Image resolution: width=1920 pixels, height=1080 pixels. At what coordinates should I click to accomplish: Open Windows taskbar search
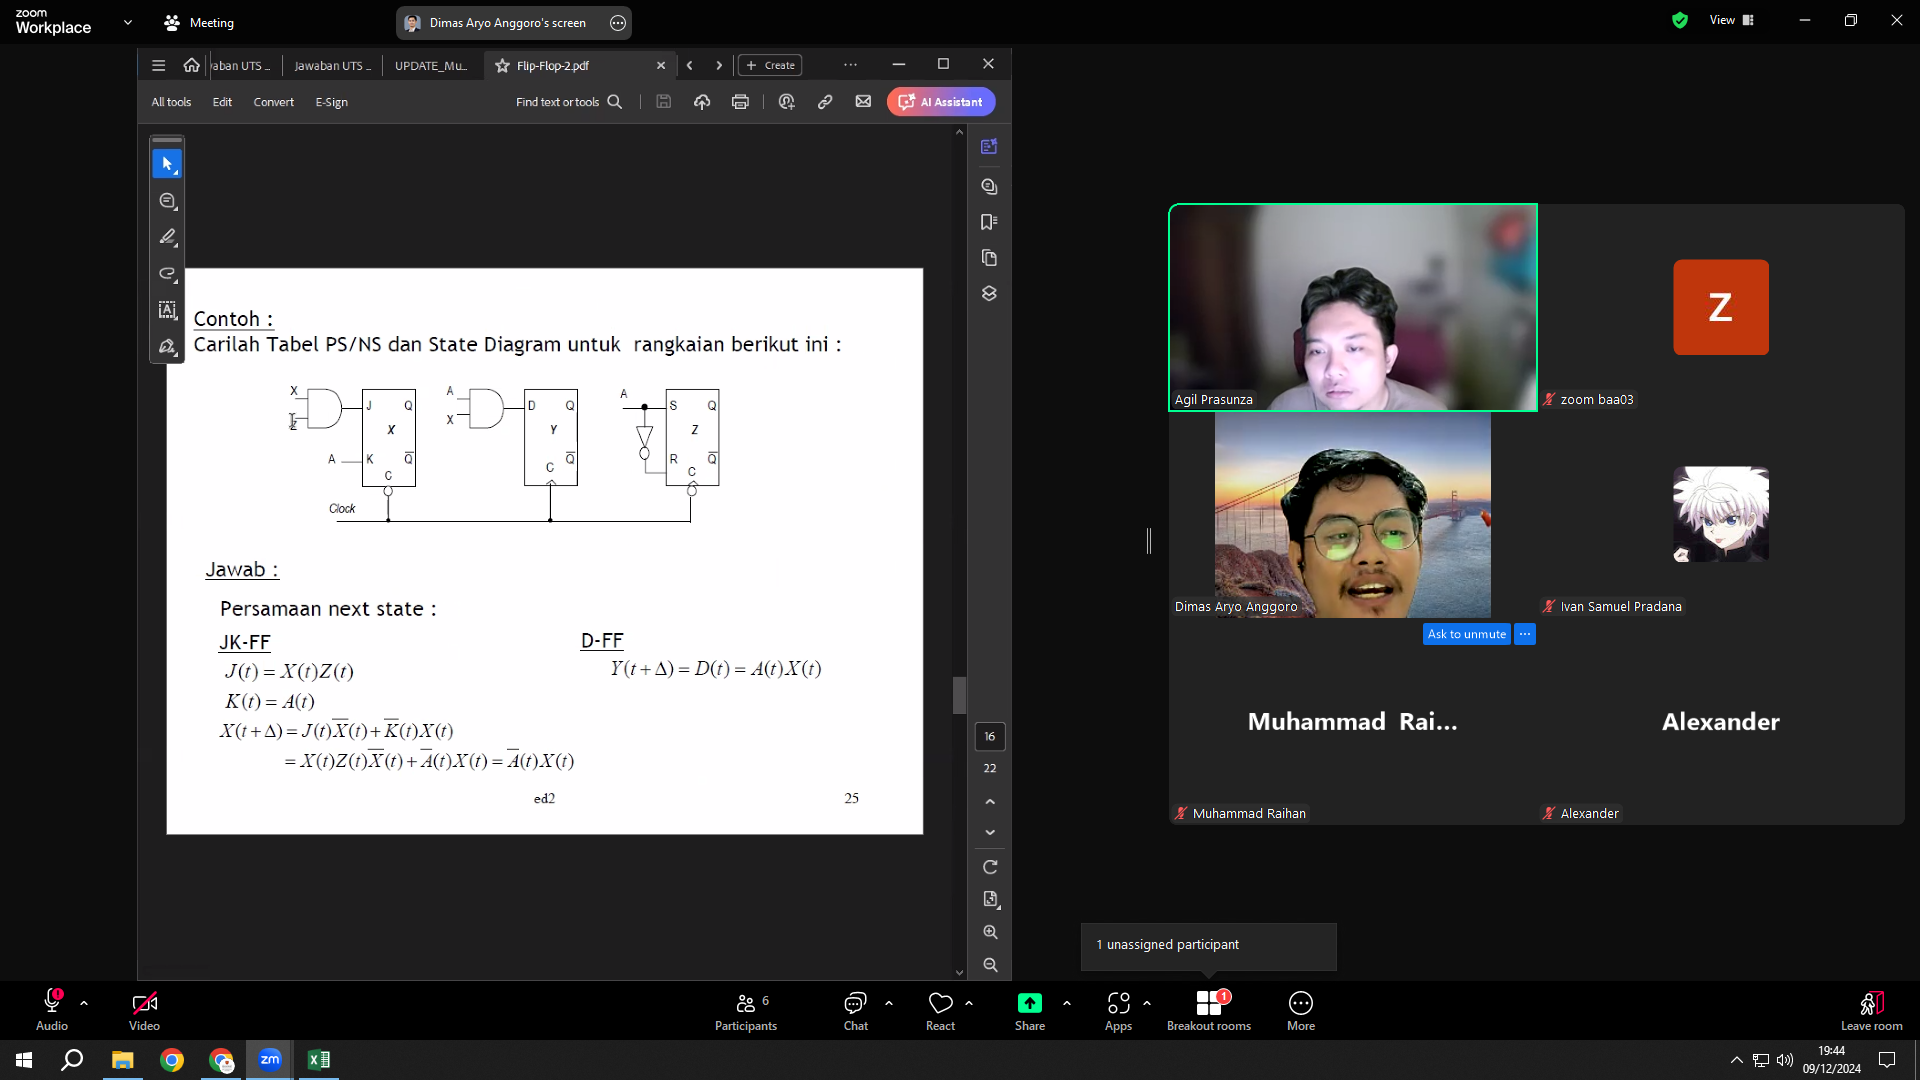(72, 1060)
